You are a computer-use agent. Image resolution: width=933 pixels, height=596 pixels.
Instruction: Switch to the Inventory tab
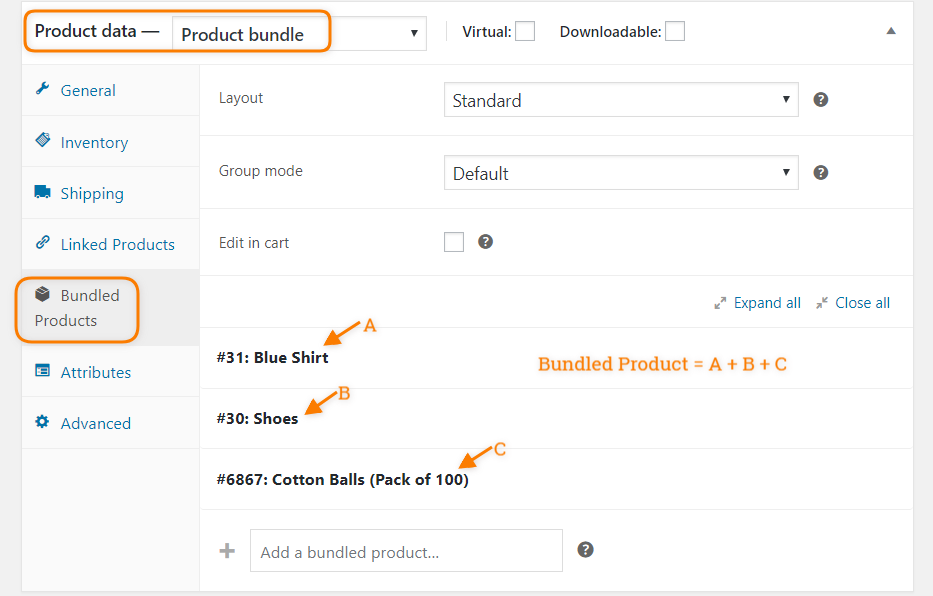111,142
